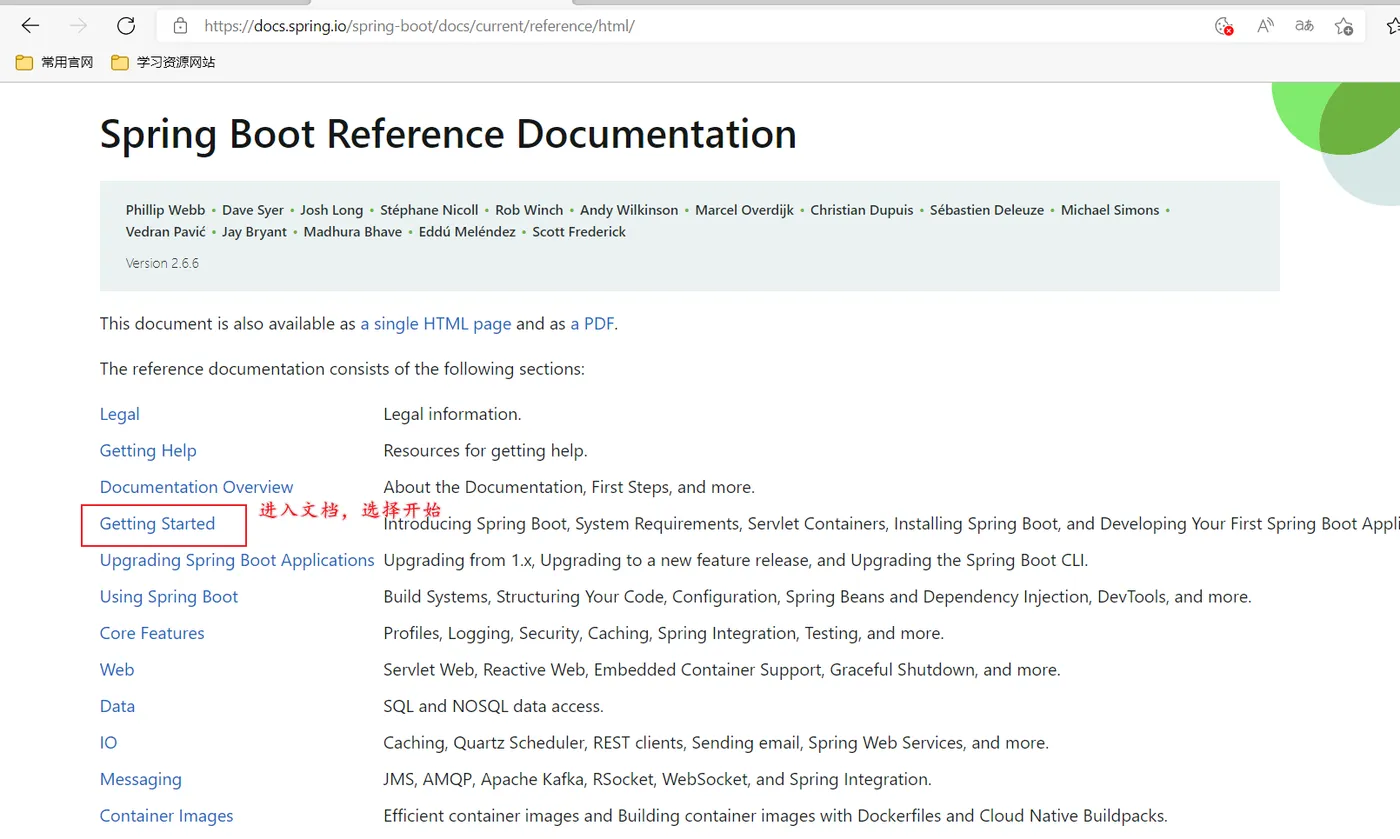The height and width of the screenshot is (839, 1400).
Task: Click the 'Profiles, Logging, Security' description text
Action: coord(664,633)
